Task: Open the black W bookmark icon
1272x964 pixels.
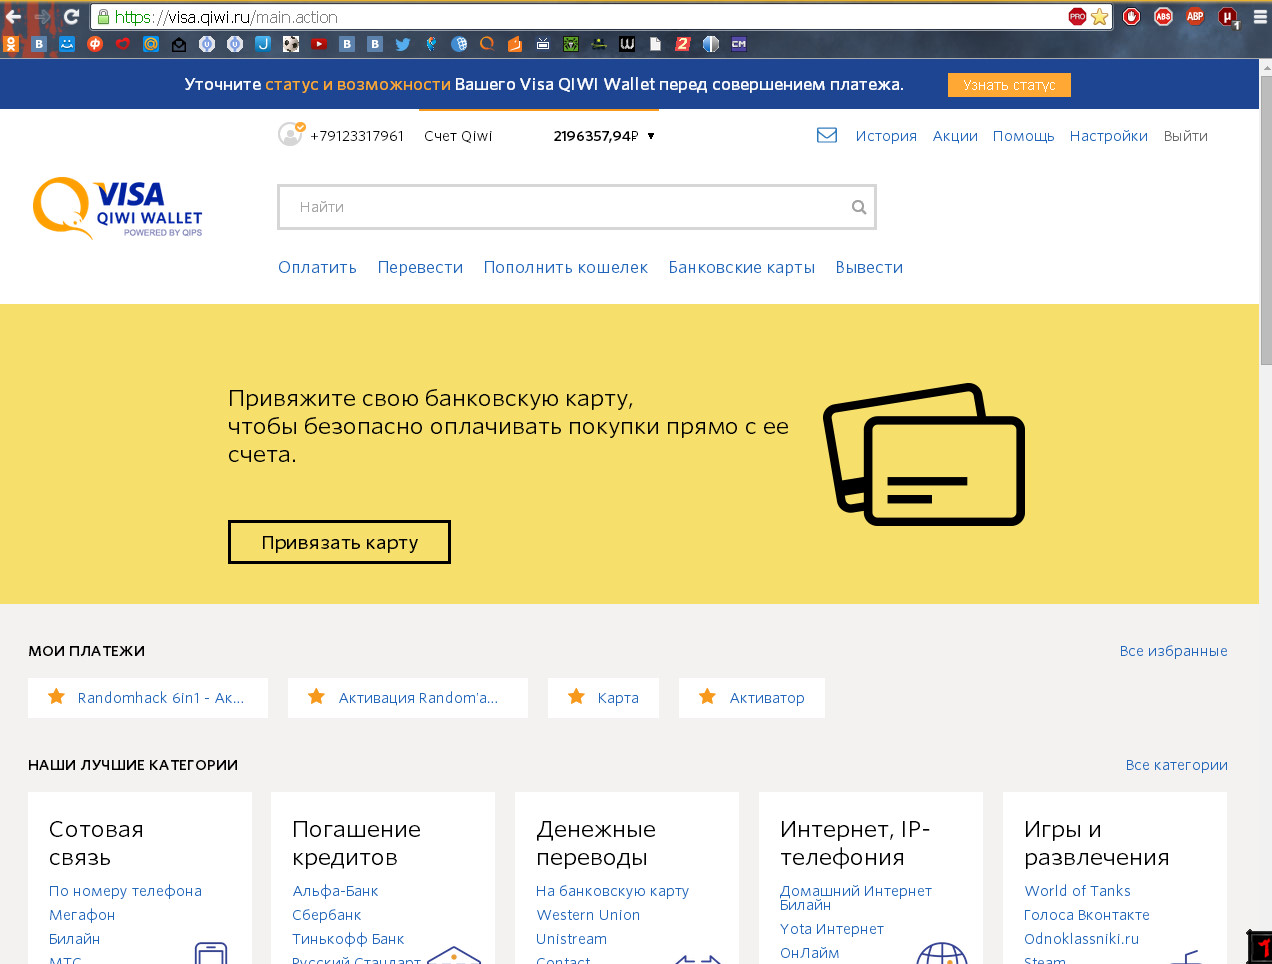Action: 627,43
